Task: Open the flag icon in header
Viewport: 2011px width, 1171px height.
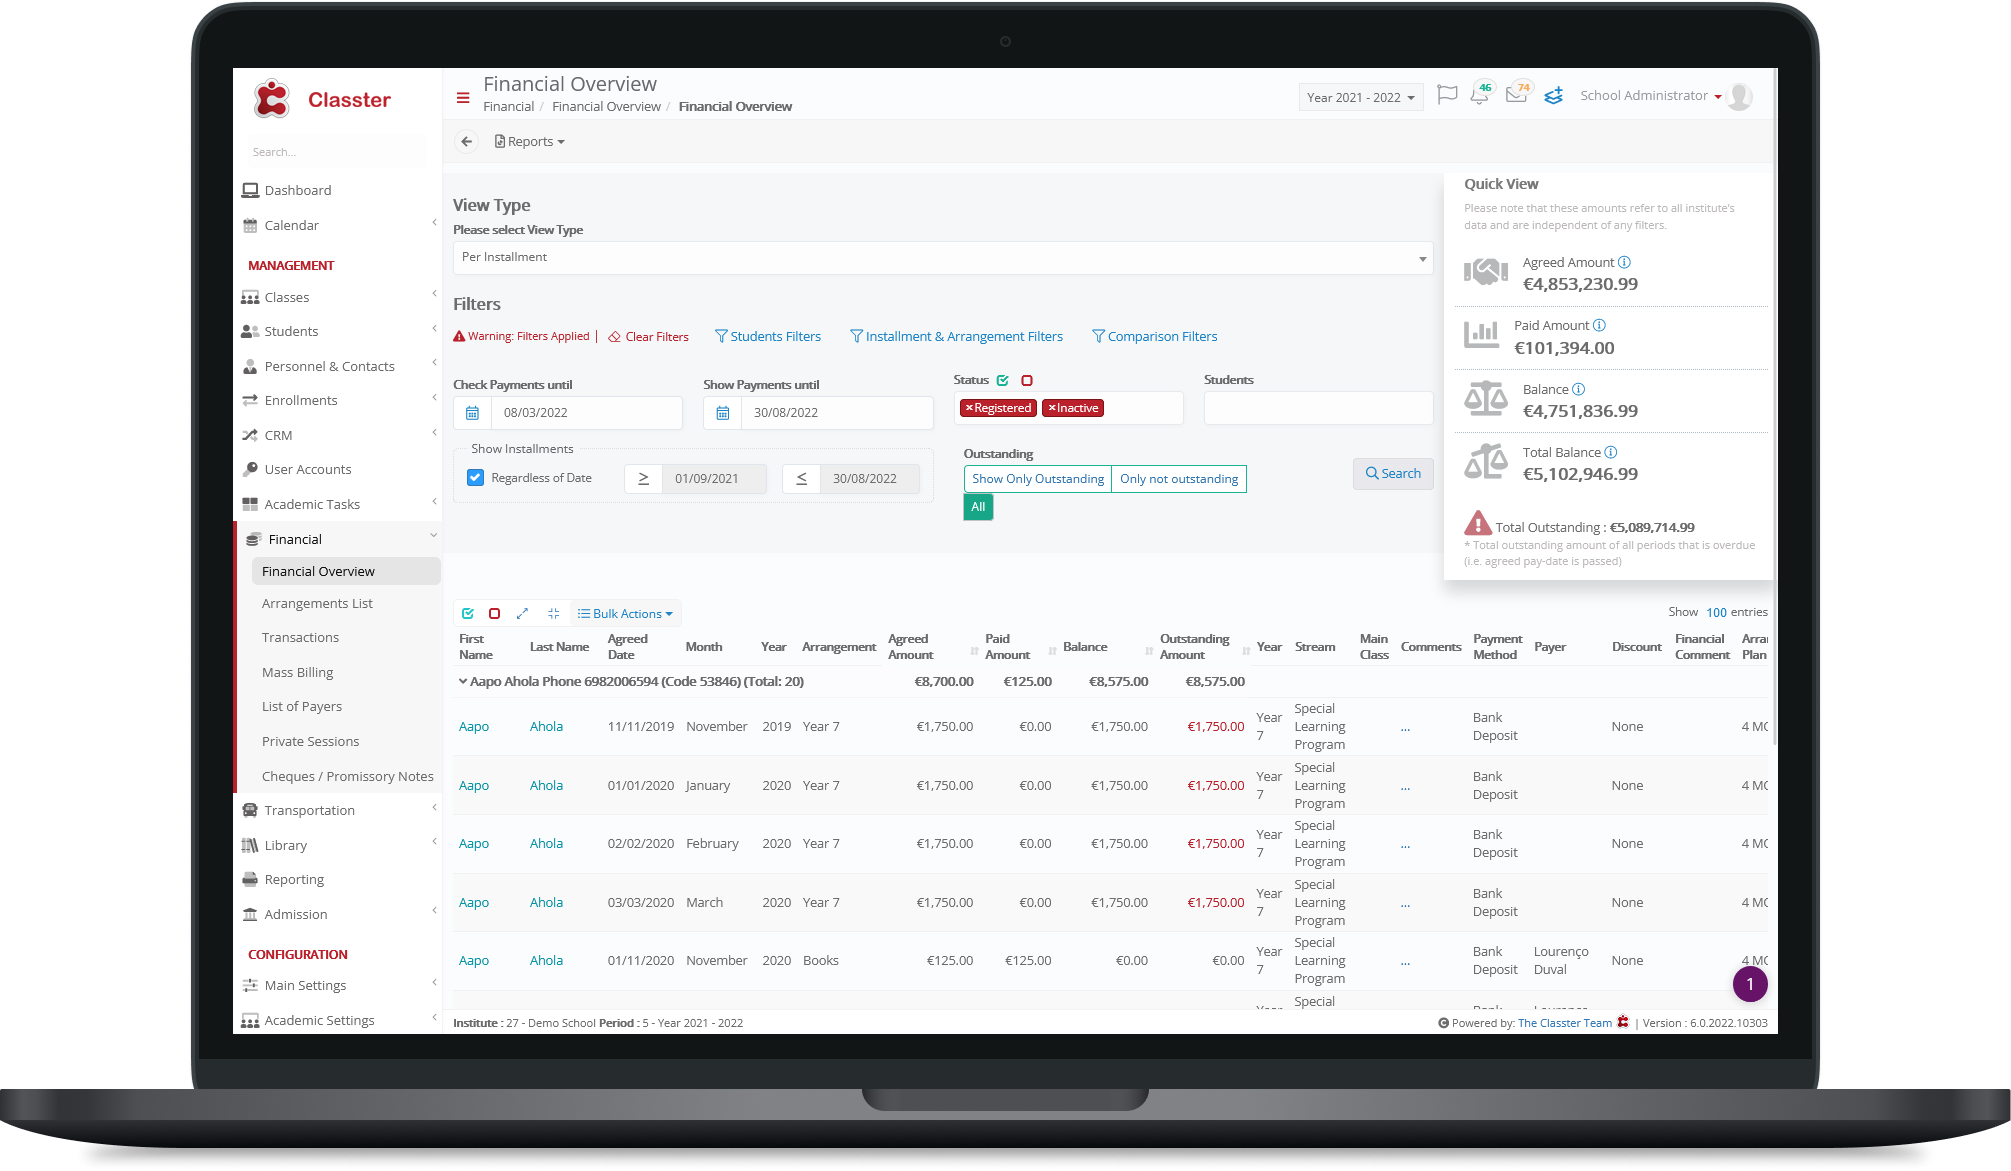Action: [1446, 95]
